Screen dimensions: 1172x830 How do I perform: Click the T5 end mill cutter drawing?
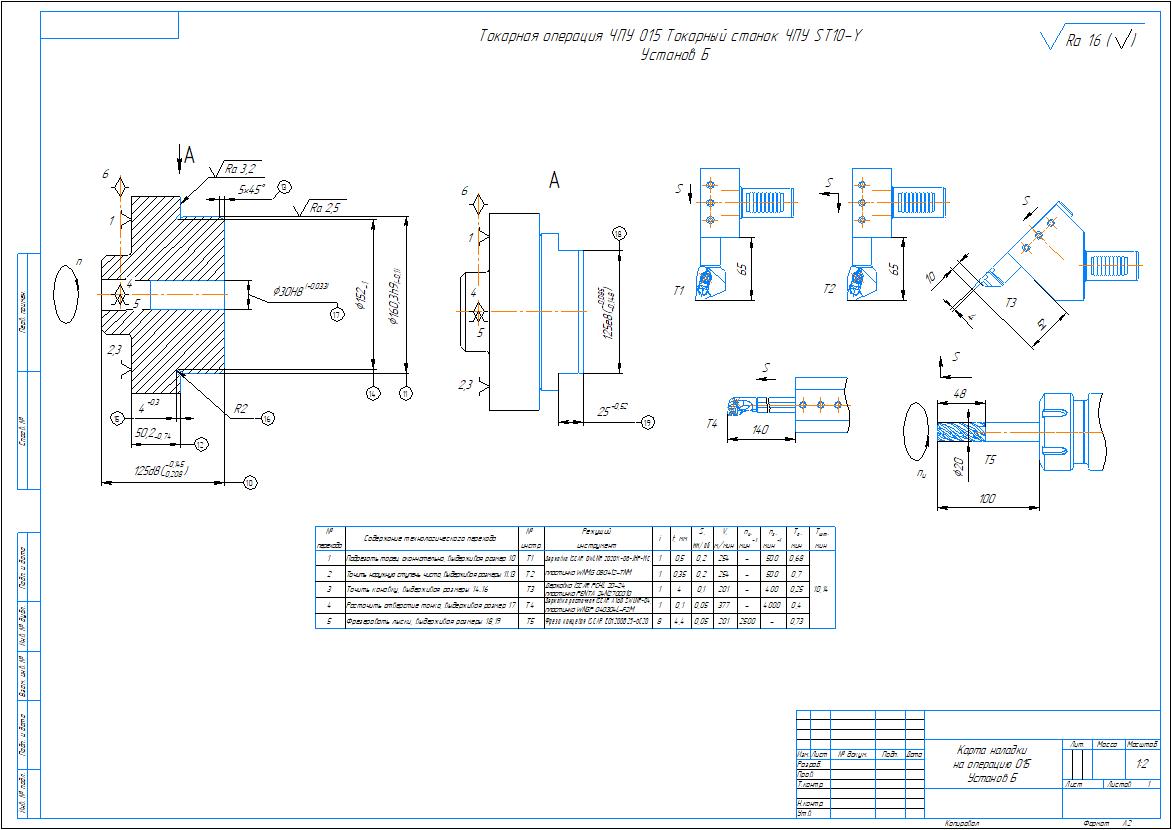click(1020, 434)
